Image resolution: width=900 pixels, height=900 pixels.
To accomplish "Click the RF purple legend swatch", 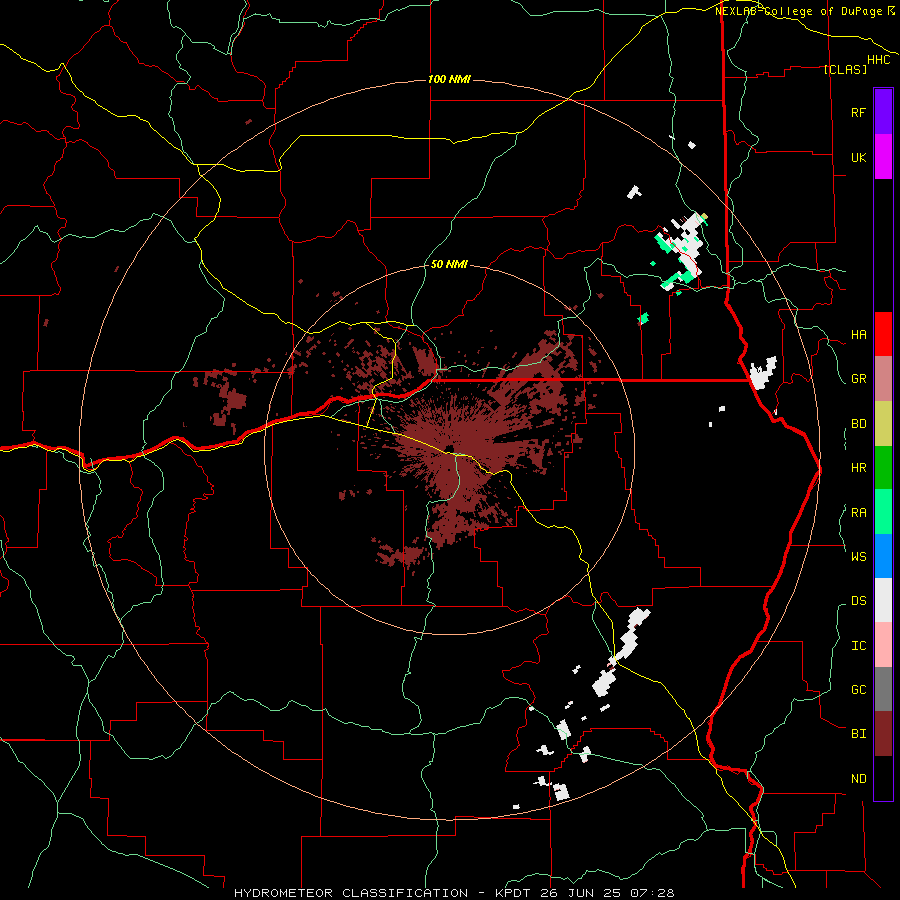I will point(883,112).
